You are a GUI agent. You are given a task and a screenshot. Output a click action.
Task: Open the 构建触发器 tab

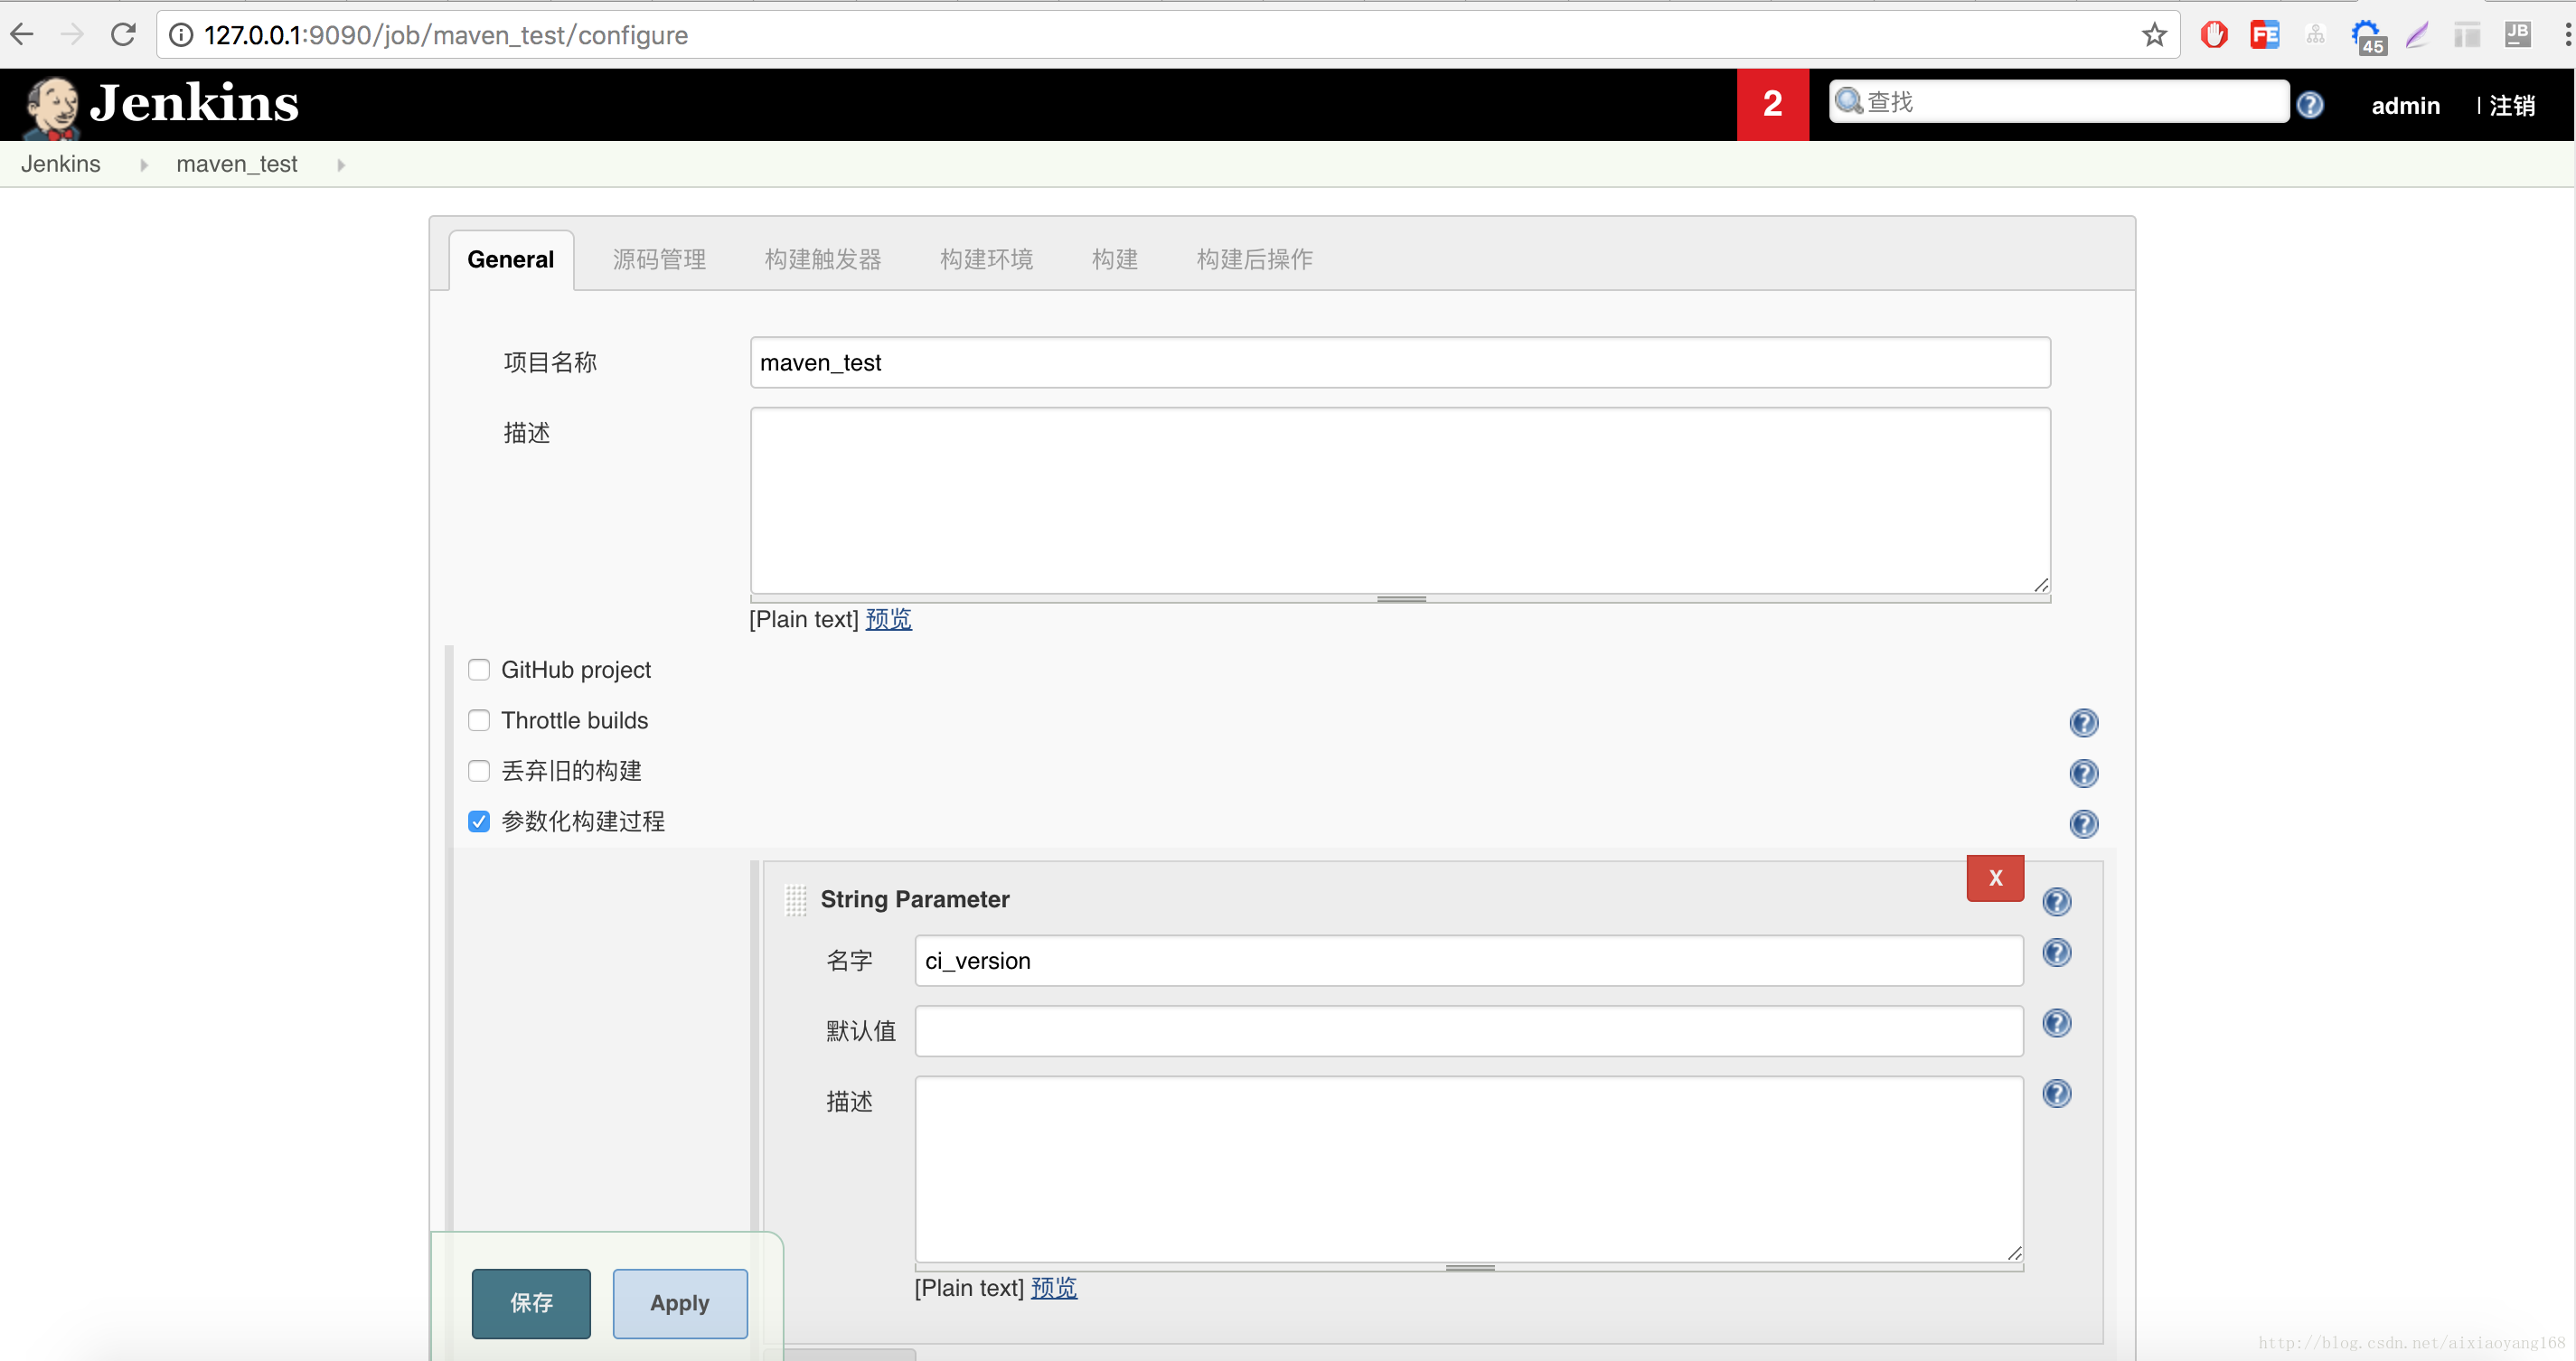[824, 258]
